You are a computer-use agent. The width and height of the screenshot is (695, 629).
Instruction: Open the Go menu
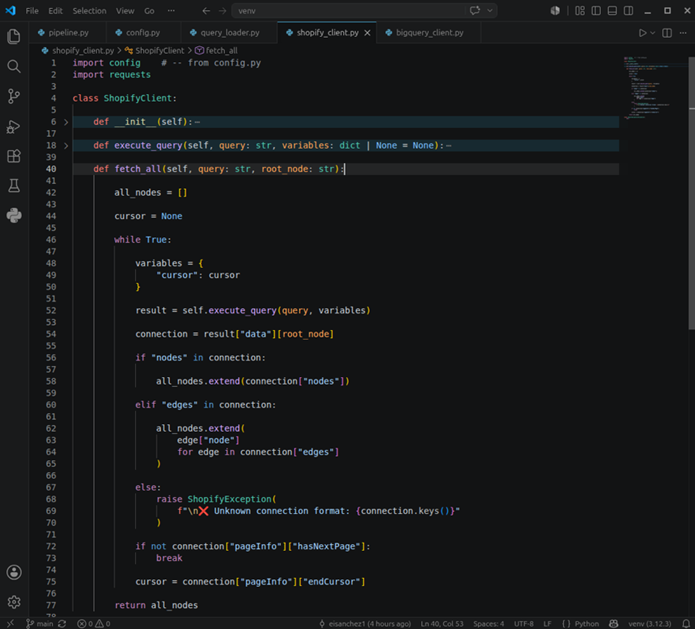[x=149, y=11]
